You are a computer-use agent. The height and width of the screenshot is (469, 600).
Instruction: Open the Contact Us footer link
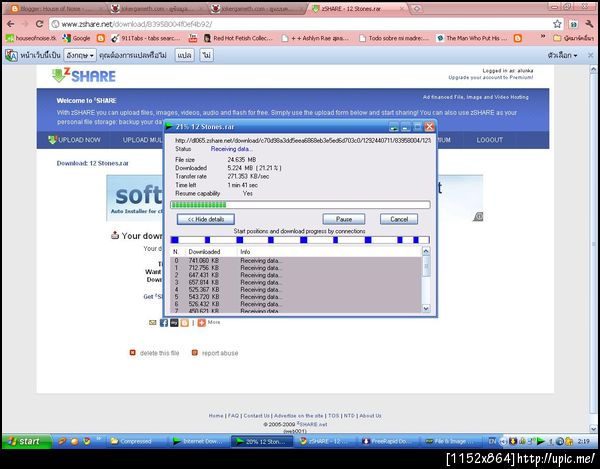(x=256, y=415)
